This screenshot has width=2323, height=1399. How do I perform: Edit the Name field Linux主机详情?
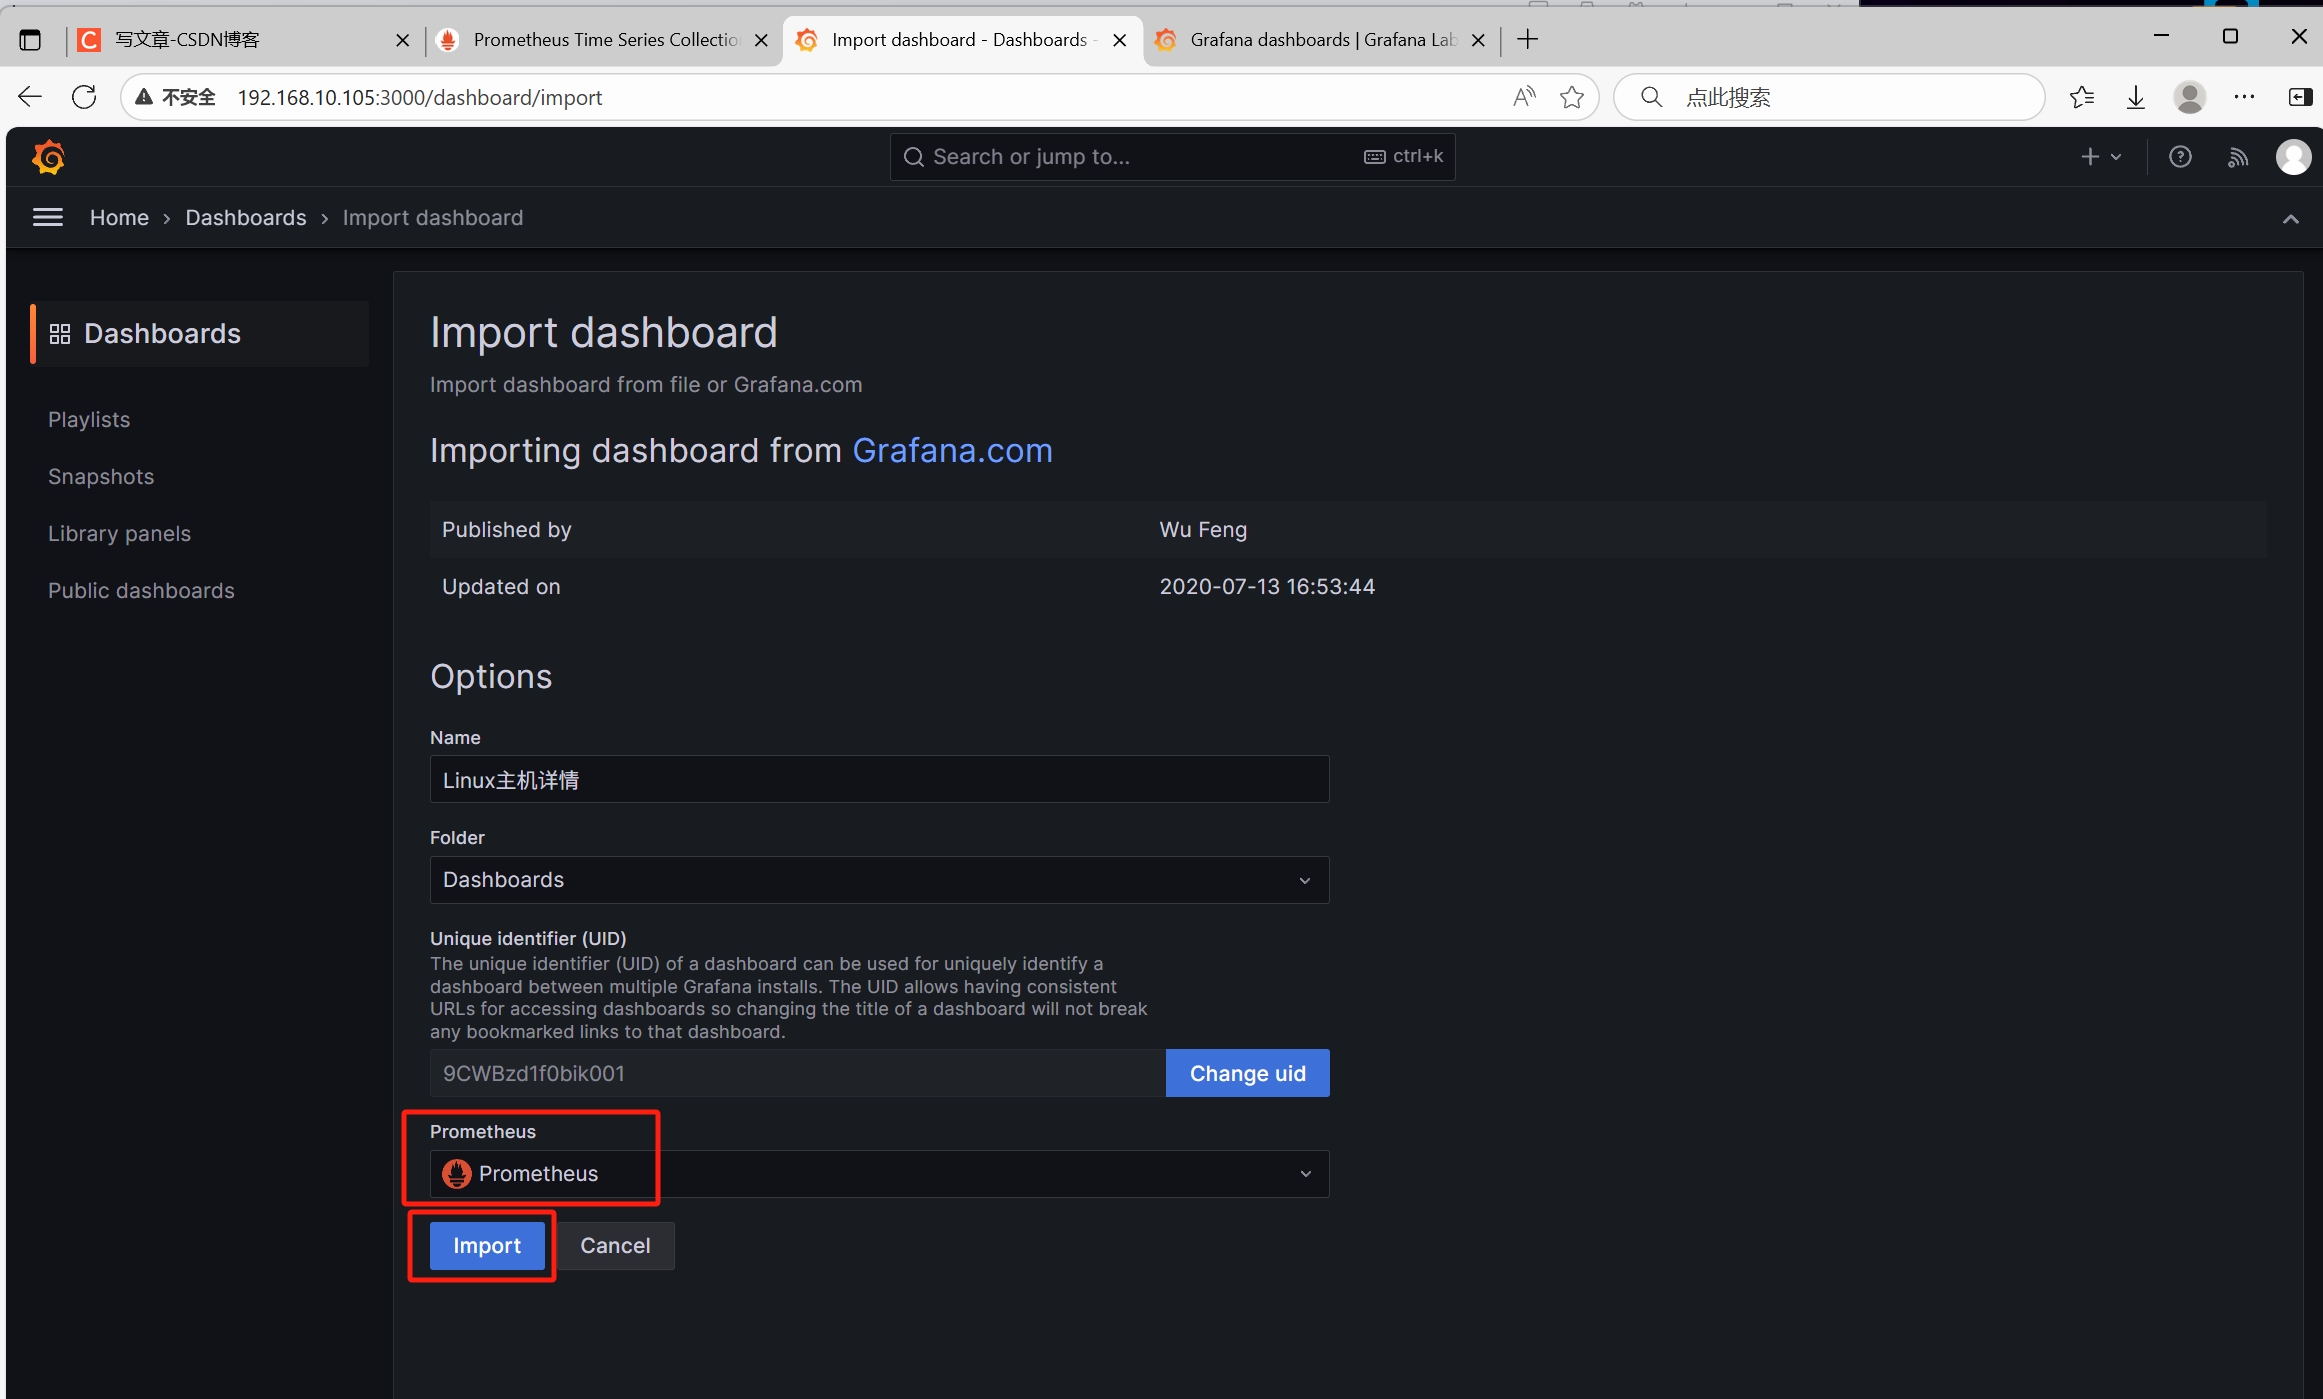tap(879, 780)
